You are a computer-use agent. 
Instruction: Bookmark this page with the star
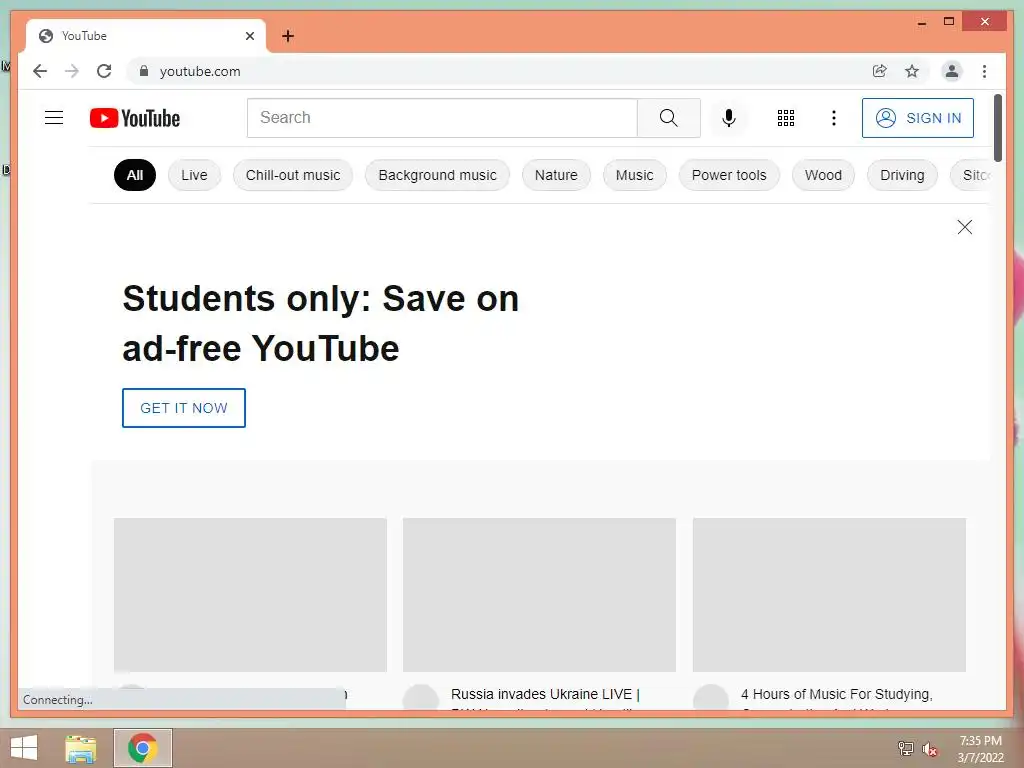tap(912, 71)
